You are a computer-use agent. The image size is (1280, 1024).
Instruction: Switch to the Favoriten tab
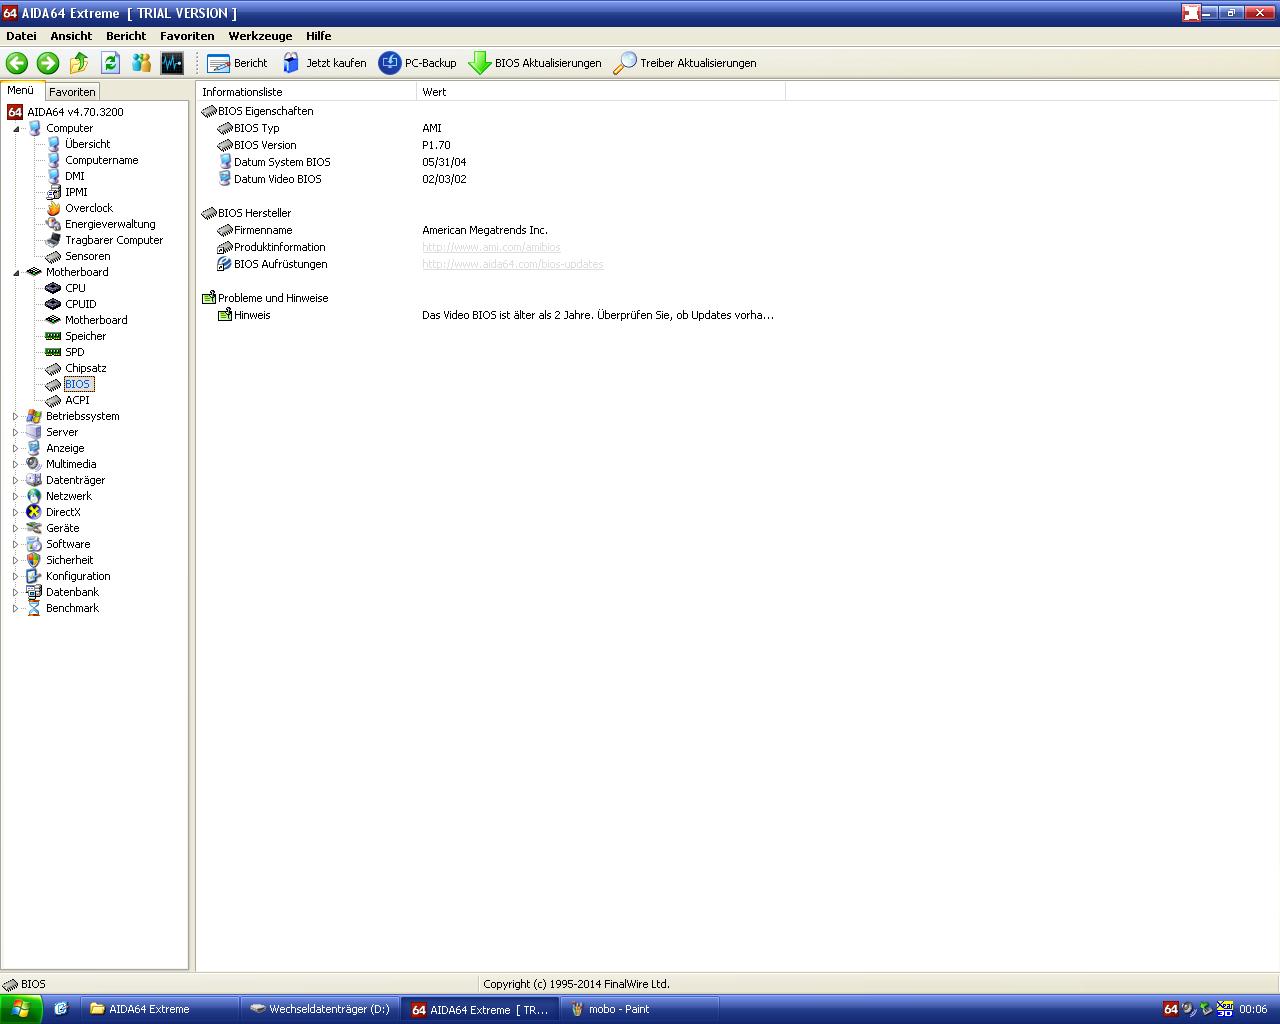pos(72,91)
